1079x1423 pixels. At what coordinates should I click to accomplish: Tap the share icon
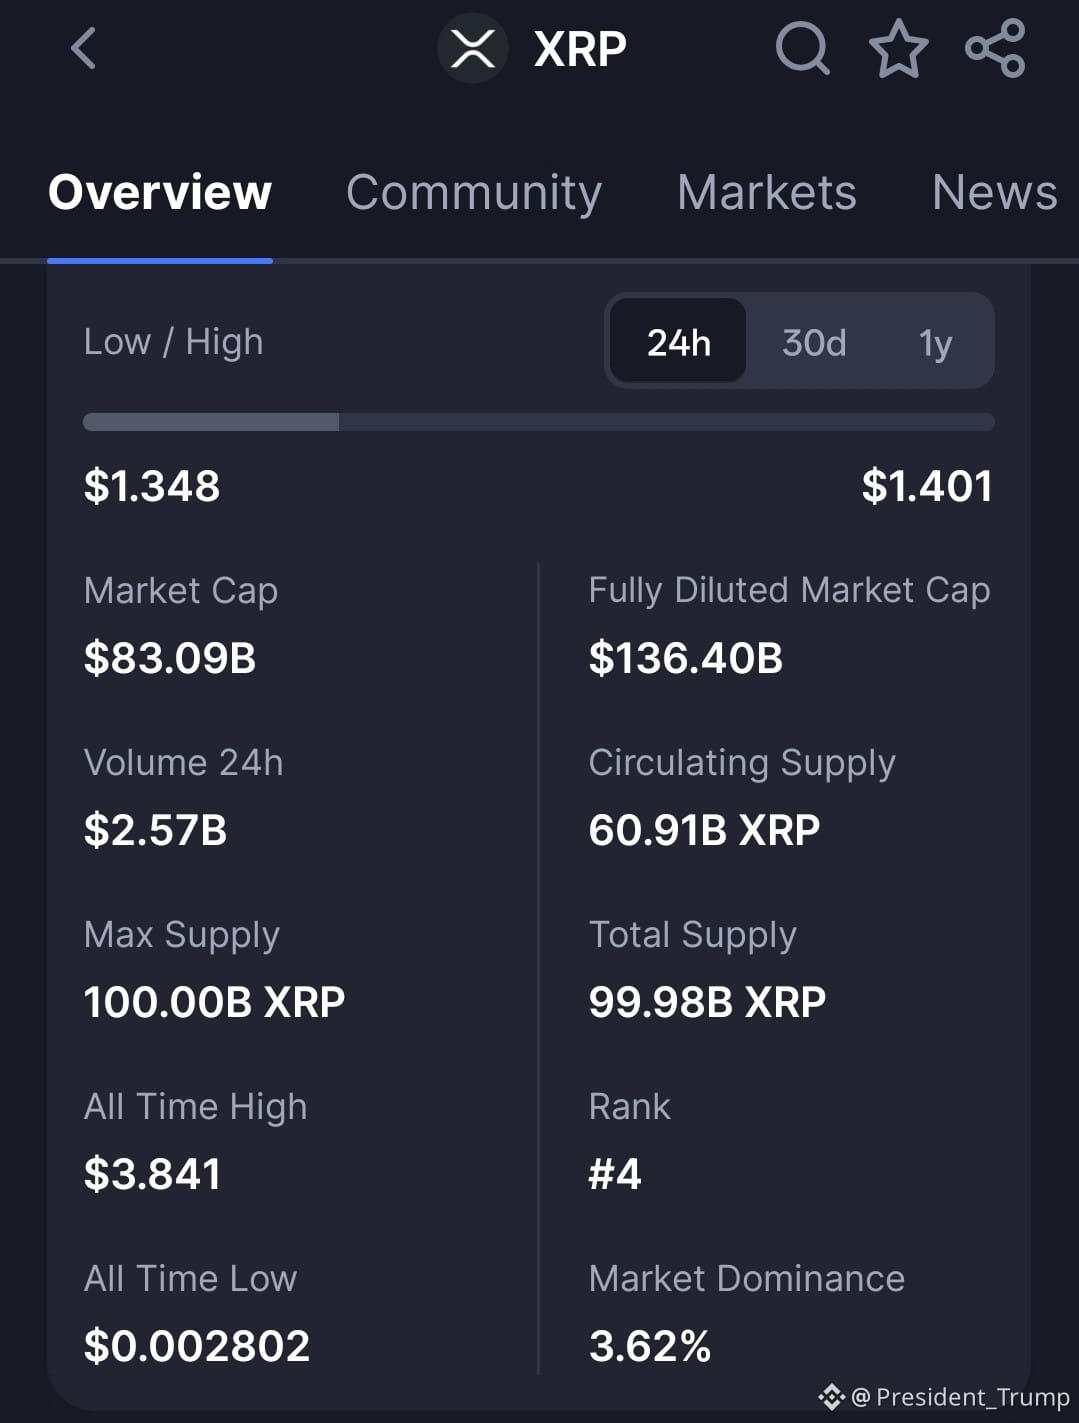pos(995,48)
